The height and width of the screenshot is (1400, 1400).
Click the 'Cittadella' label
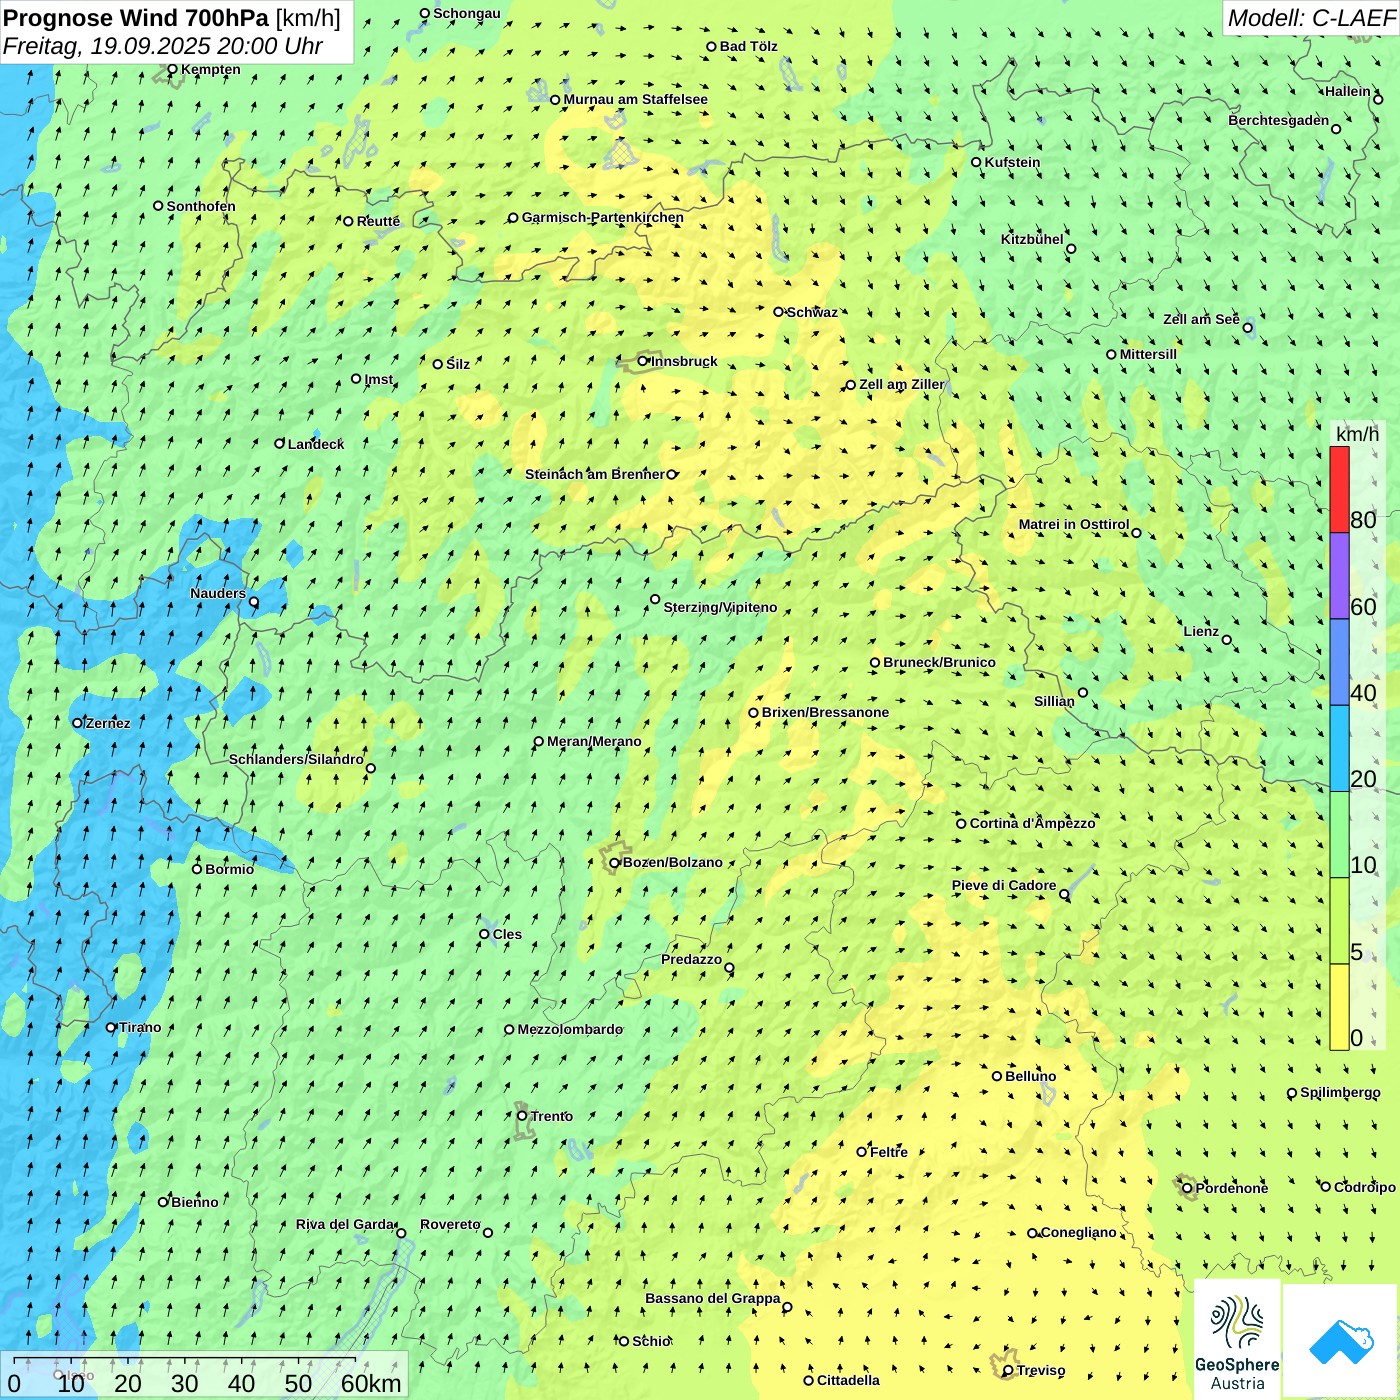(848, 1380)
